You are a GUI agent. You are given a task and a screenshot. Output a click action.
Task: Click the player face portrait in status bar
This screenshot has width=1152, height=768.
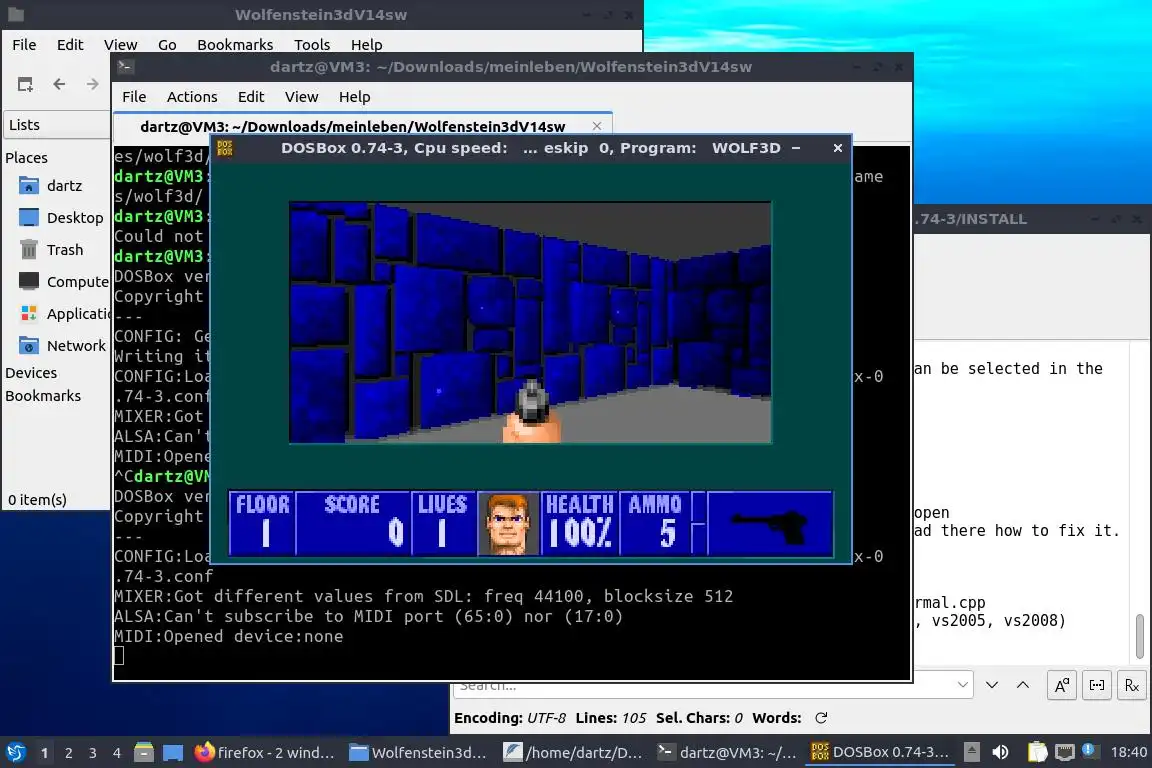point(508,523)
